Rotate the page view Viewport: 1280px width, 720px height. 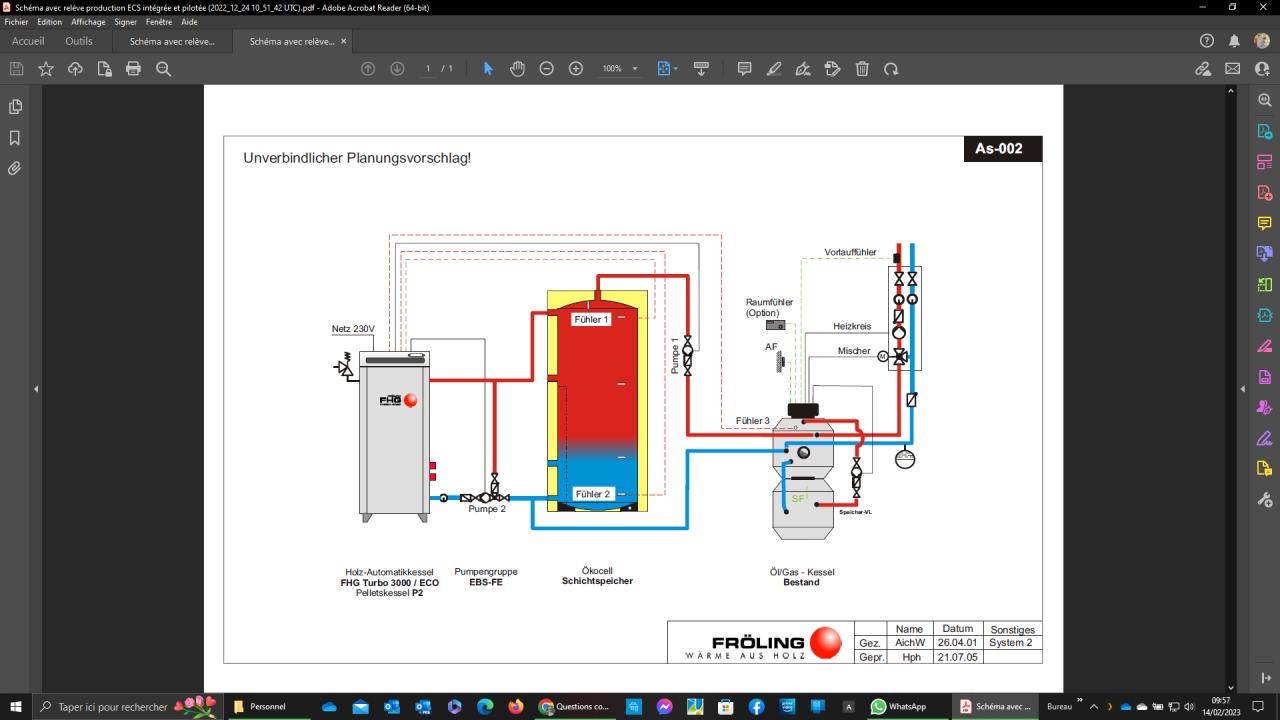[x=891, y=69]
